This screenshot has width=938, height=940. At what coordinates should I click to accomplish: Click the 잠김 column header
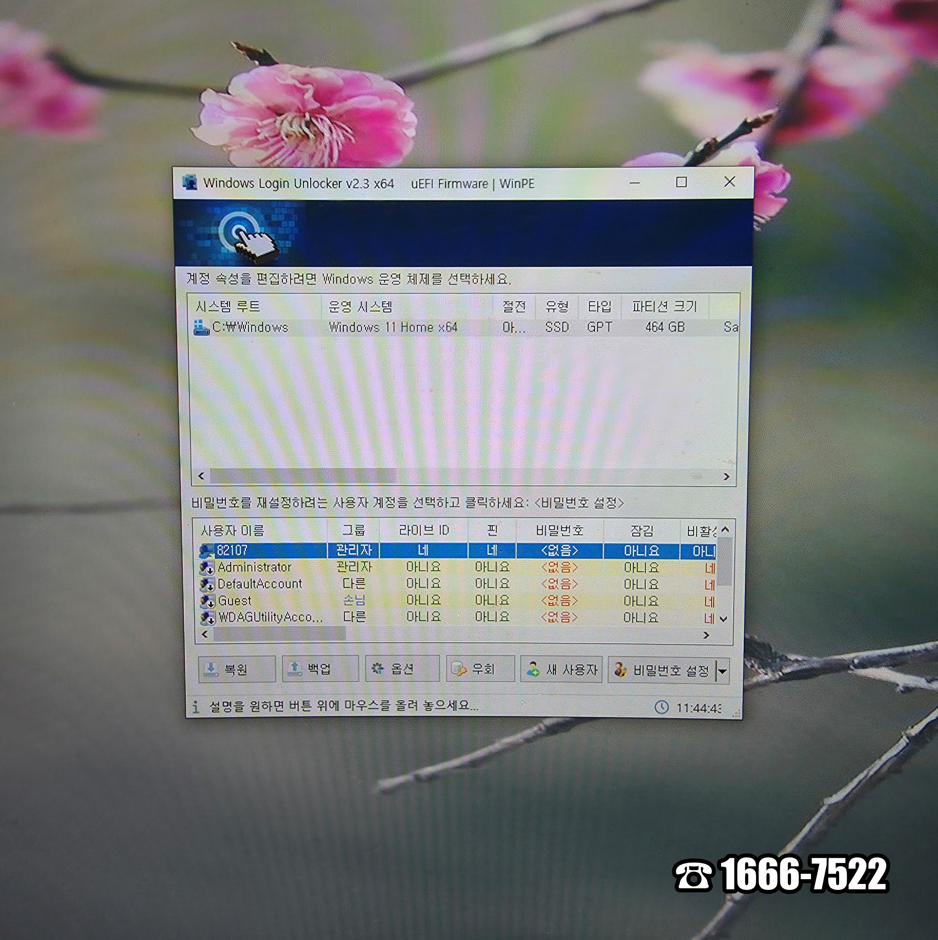(641, 531)
